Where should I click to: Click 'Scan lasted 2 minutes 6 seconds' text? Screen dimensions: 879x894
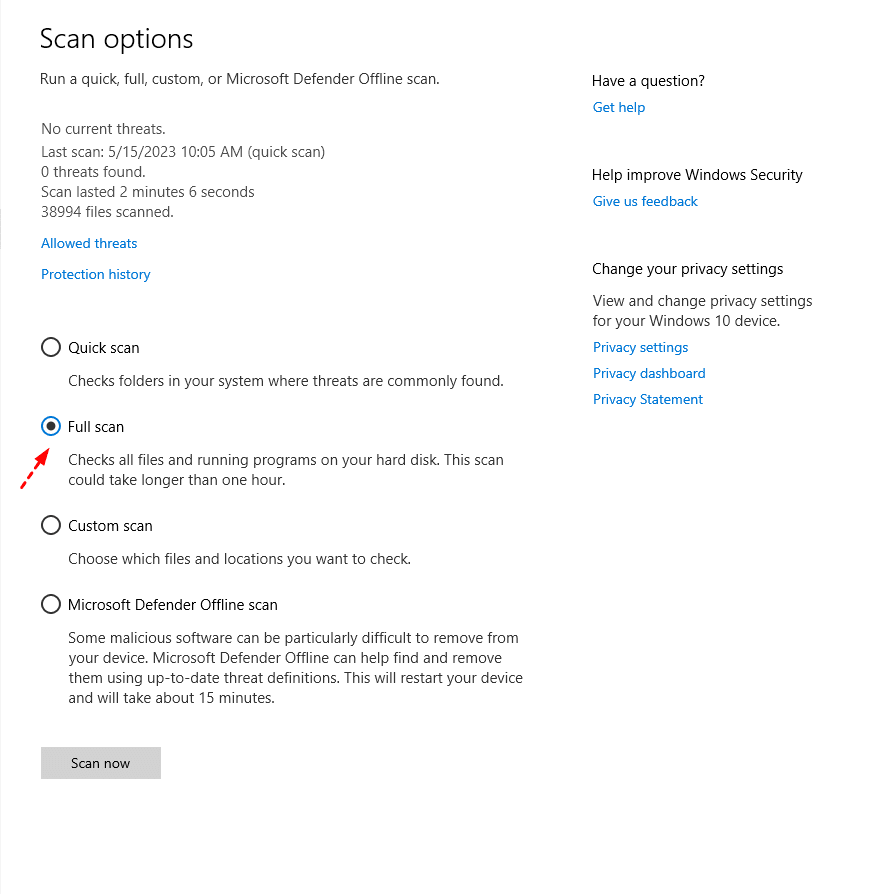click(148, 192)
